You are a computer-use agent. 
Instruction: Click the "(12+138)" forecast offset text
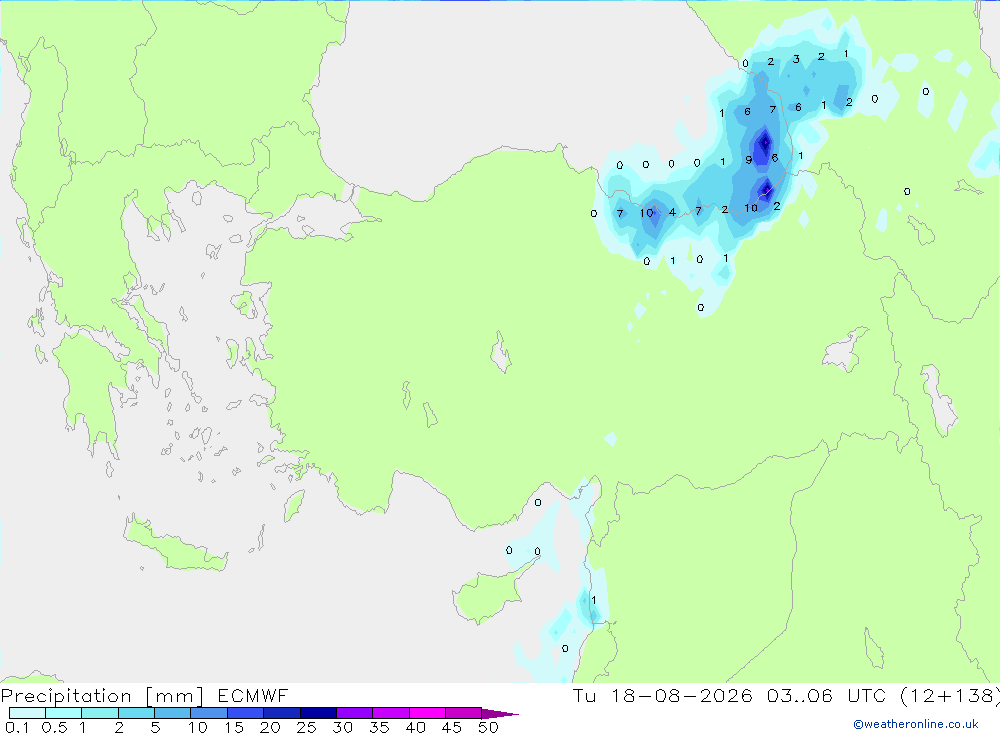[x=950, y=695]
